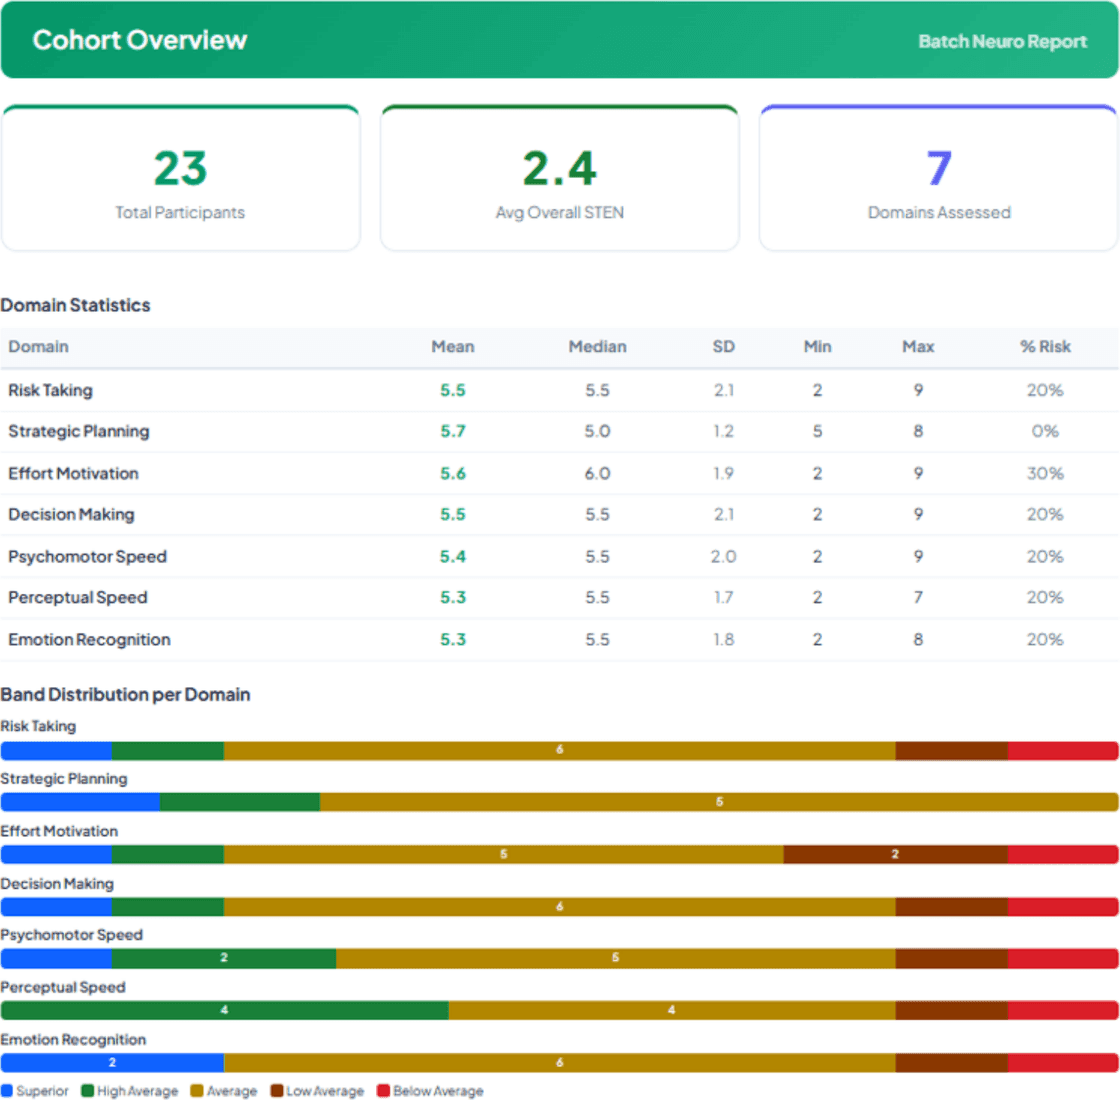Select Emotion Recognition row name in the table

(x=89, y=639)
